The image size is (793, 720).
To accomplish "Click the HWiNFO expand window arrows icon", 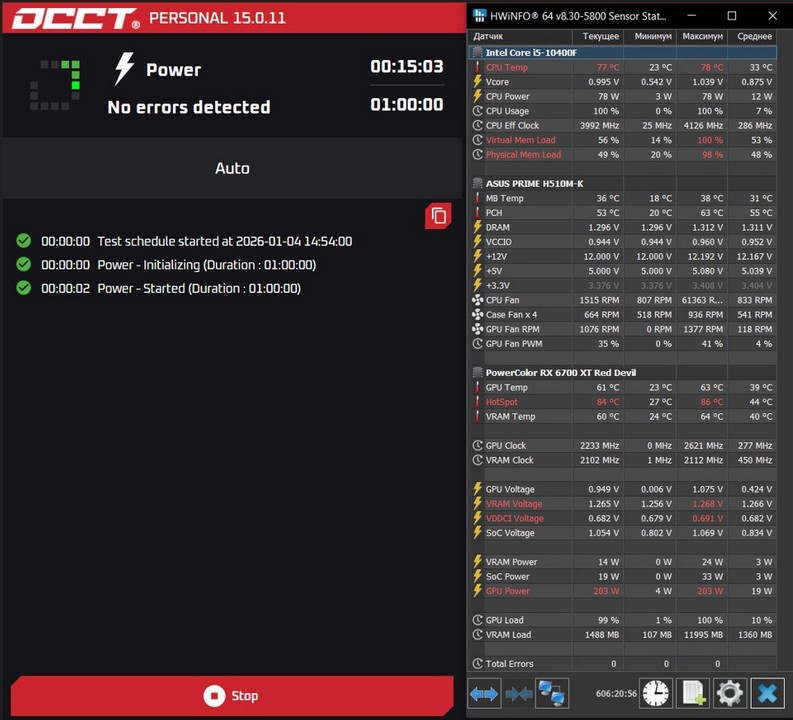I will tap(484, 693).
